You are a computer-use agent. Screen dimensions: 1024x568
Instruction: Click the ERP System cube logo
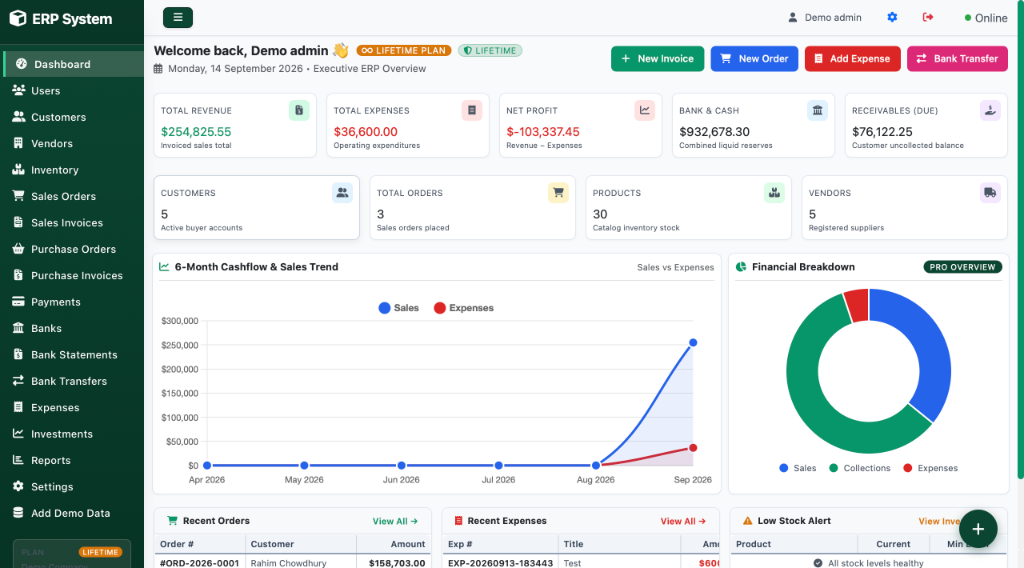(x=18, y=18)
